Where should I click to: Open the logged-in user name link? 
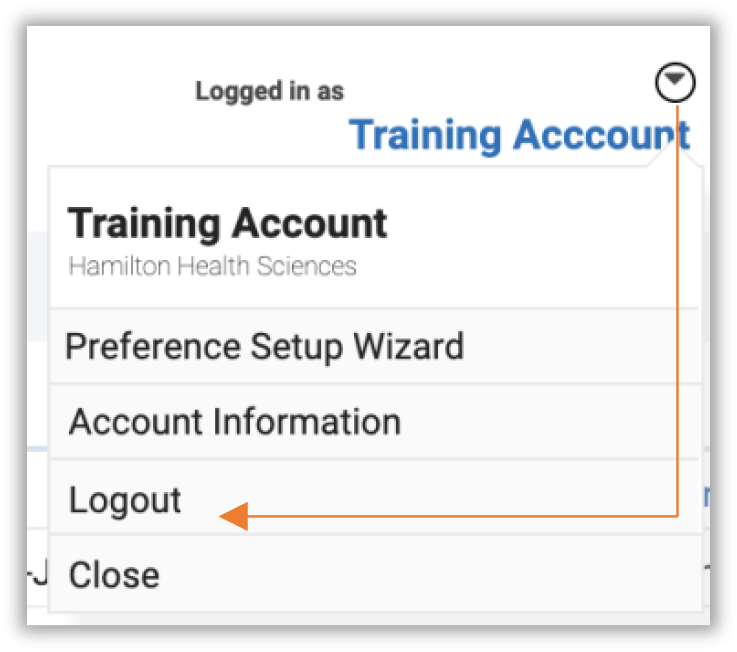[x=519, y=136]
